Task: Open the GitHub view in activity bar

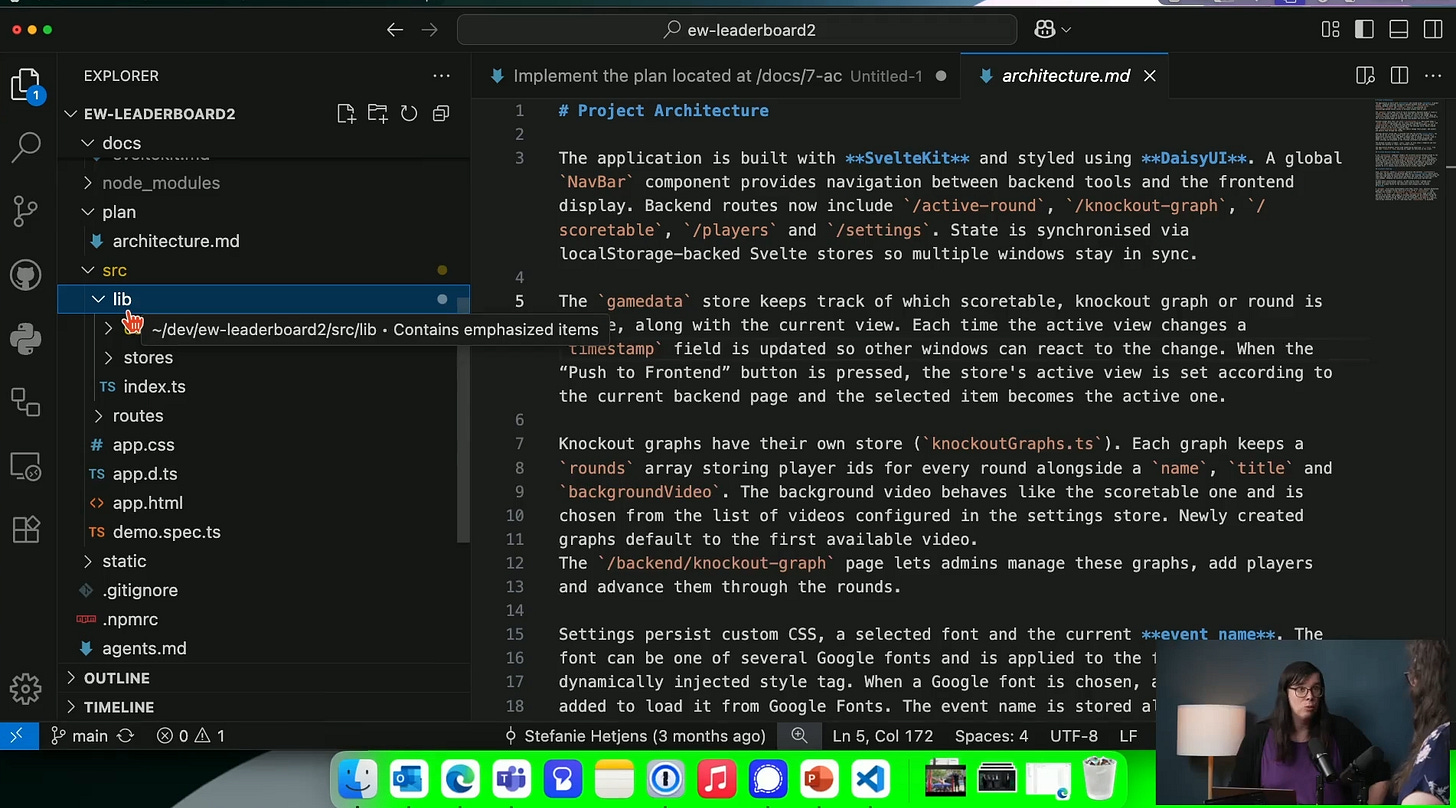Action: click(x=26, y=275)
